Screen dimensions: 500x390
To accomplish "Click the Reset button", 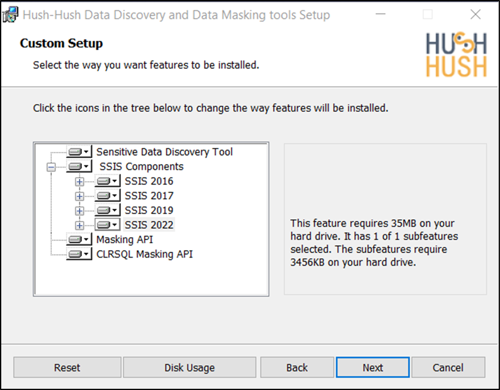I will 67,367.
